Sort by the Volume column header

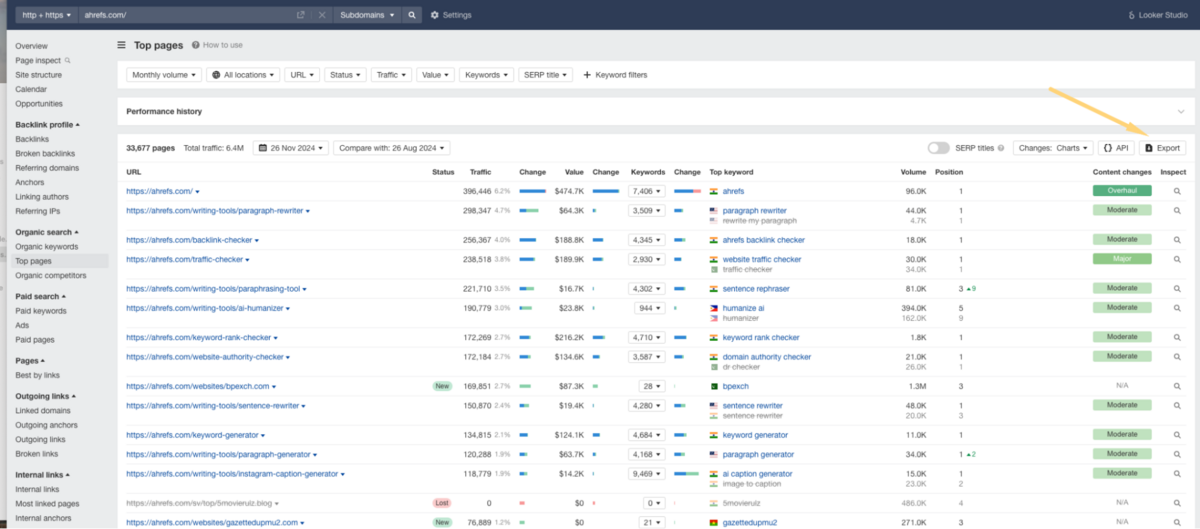coord(913,172)
